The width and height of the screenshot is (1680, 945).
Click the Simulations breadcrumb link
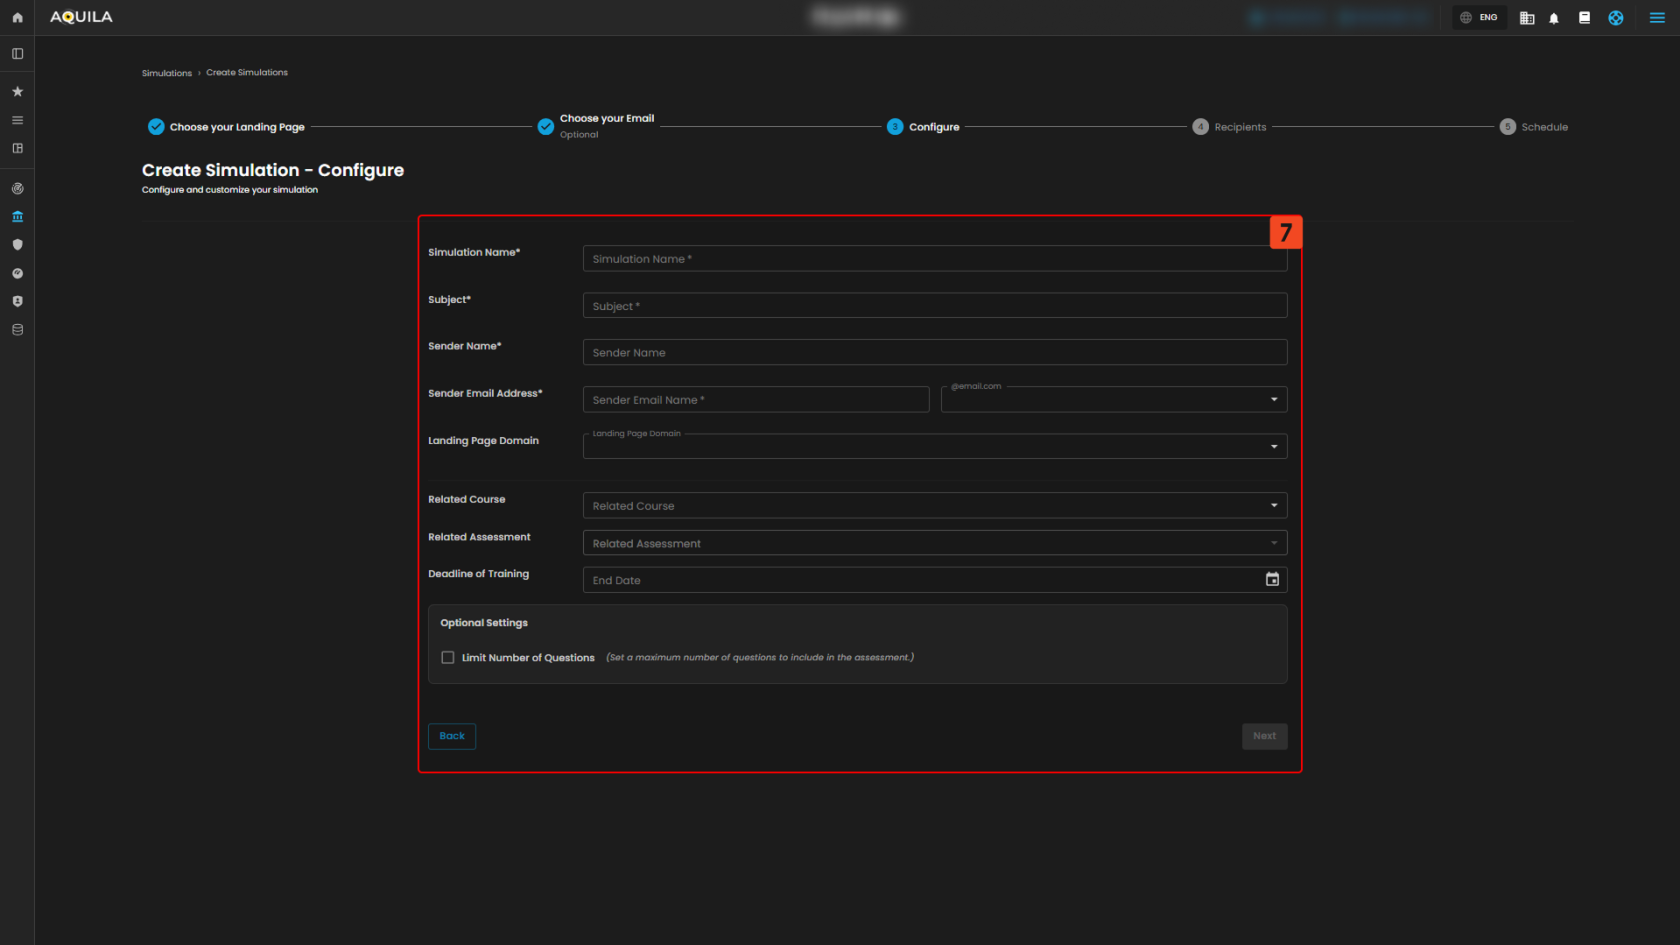166,73
